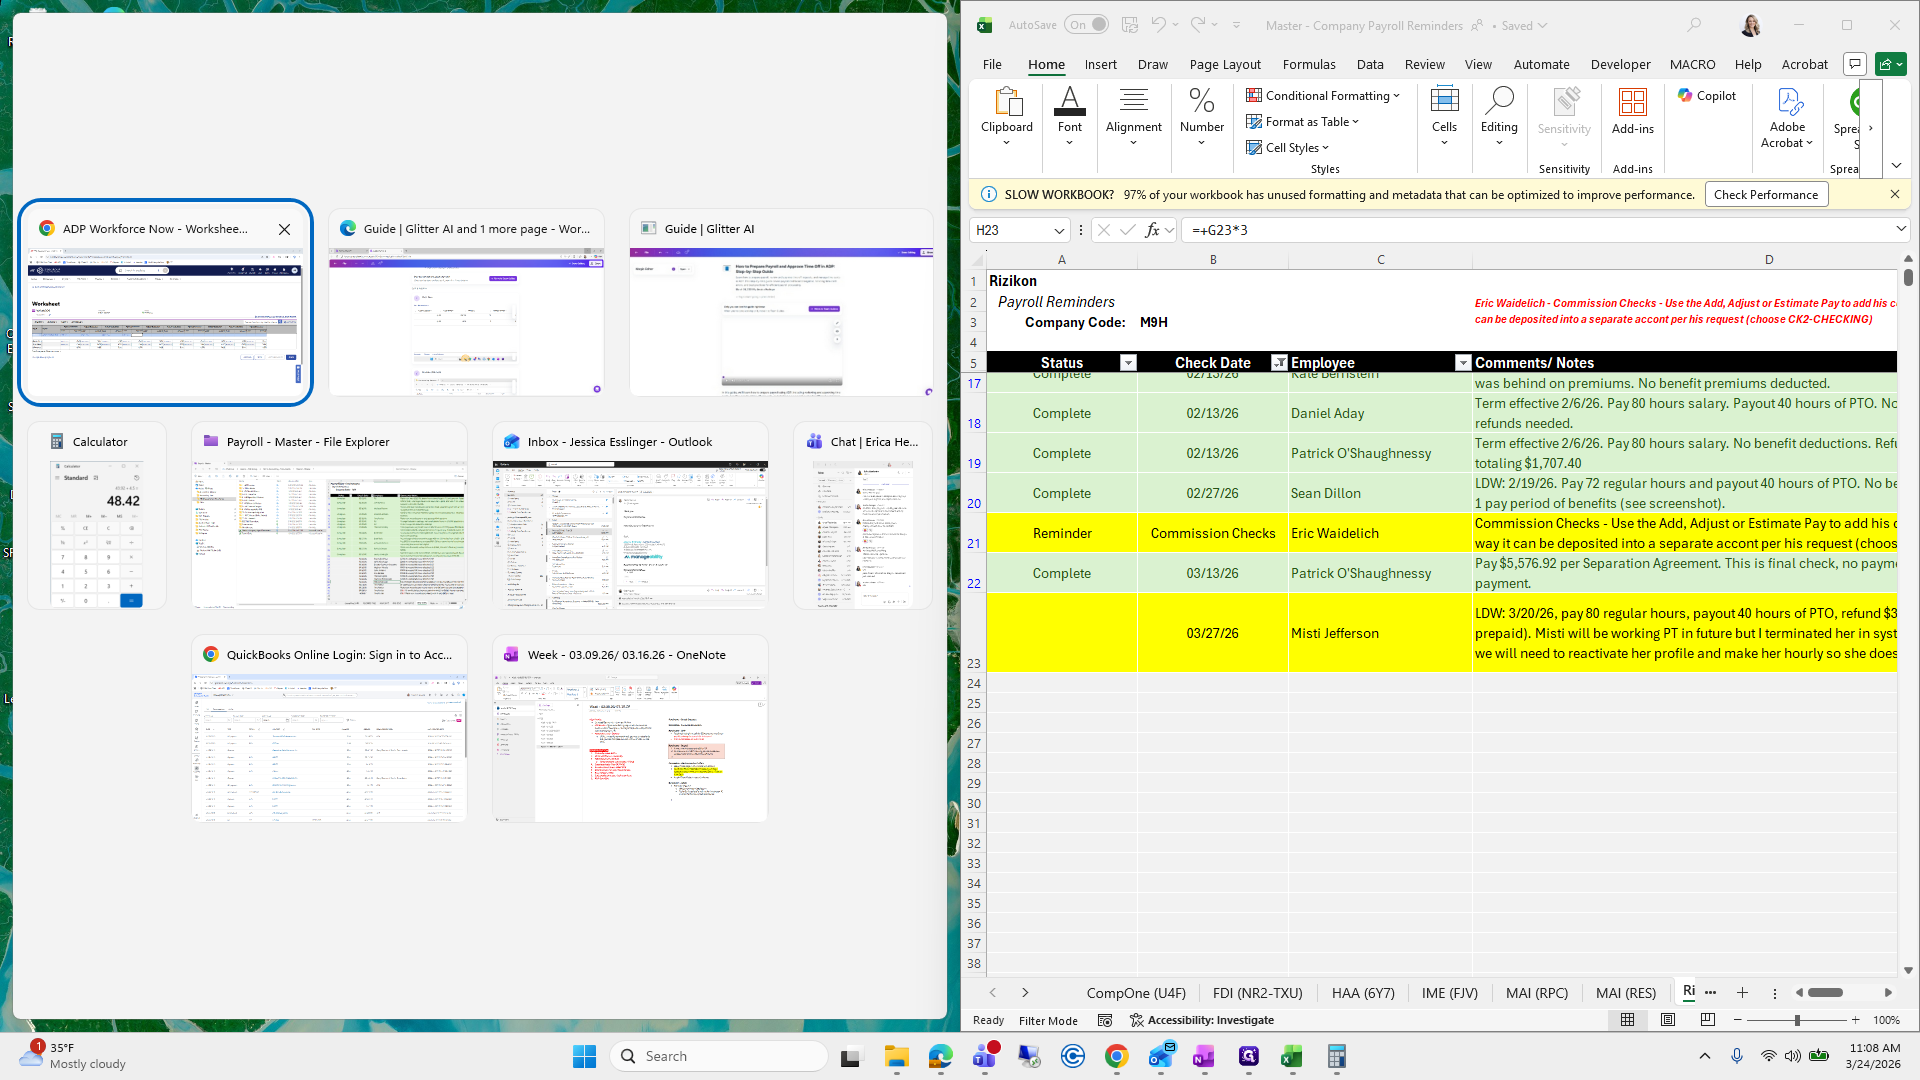Screen dimensions: 1920x1080
Task: Dismiss the slow workbook notification bar
Action: pyautogui.click(x=1894, y=195)
